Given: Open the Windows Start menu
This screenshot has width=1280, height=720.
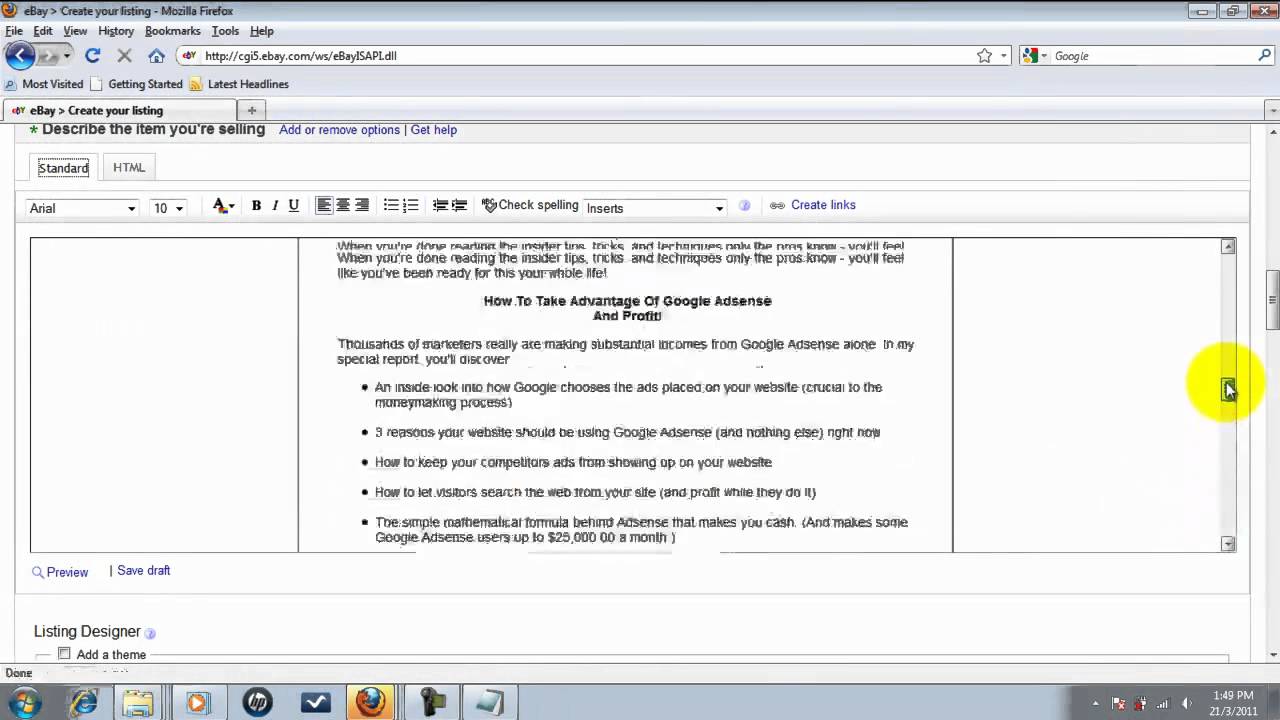Looking at the screenshot, I should tap(25, 702).
